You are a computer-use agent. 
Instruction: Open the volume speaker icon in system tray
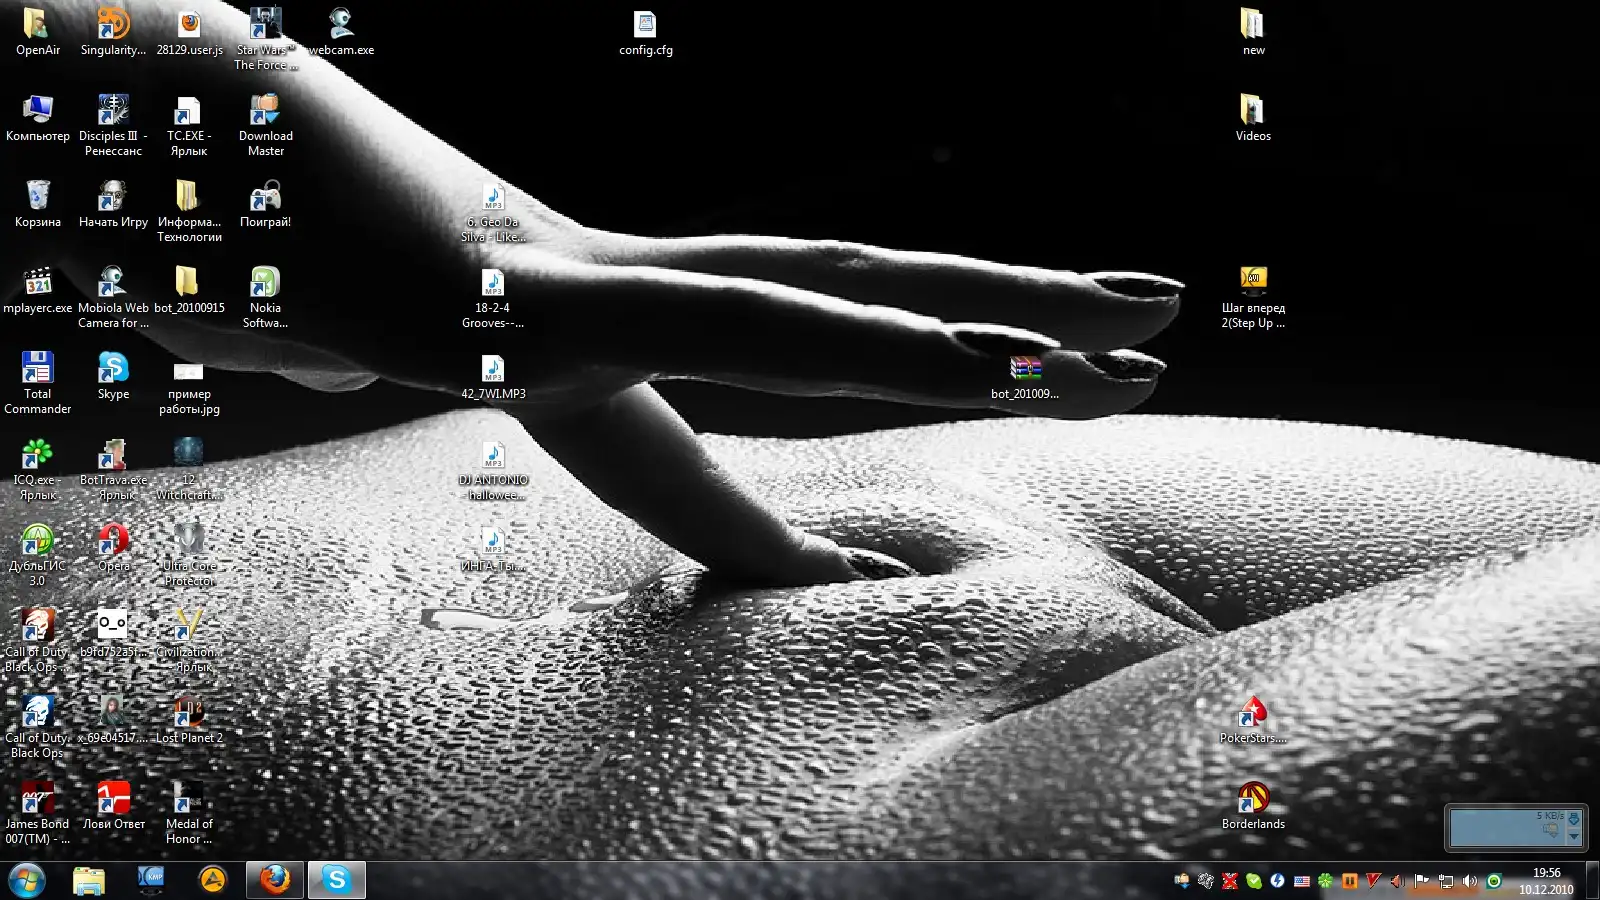coord(1469,881)
